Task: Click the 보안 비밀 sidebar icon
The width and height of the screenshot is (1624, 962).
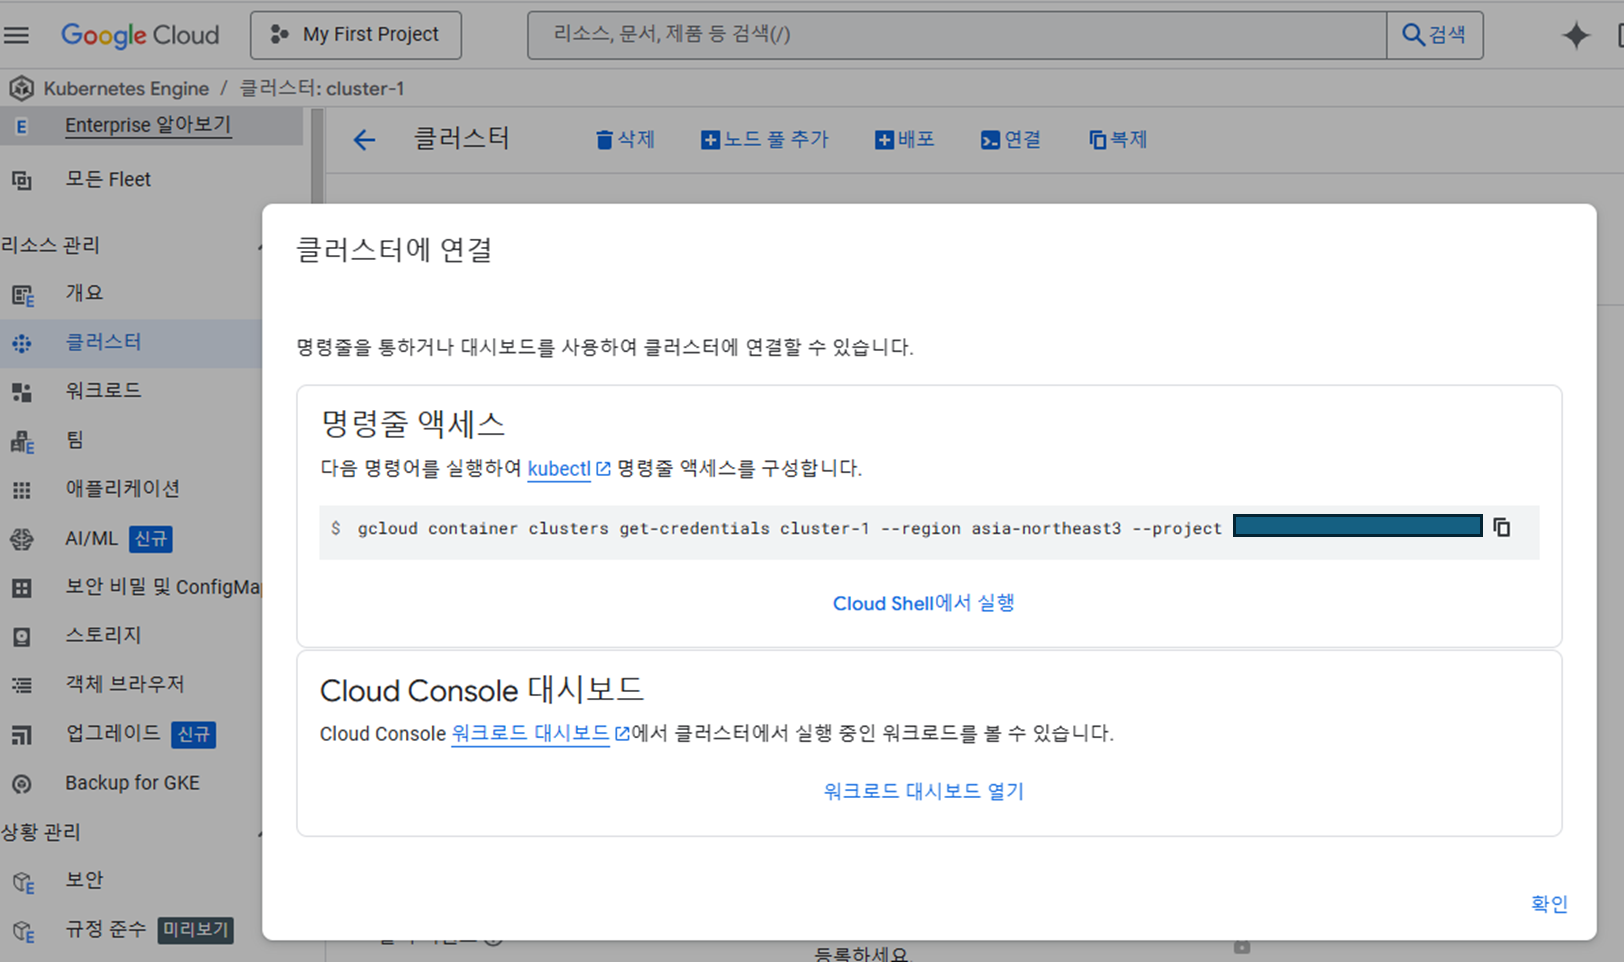Action: click(21, 588)
